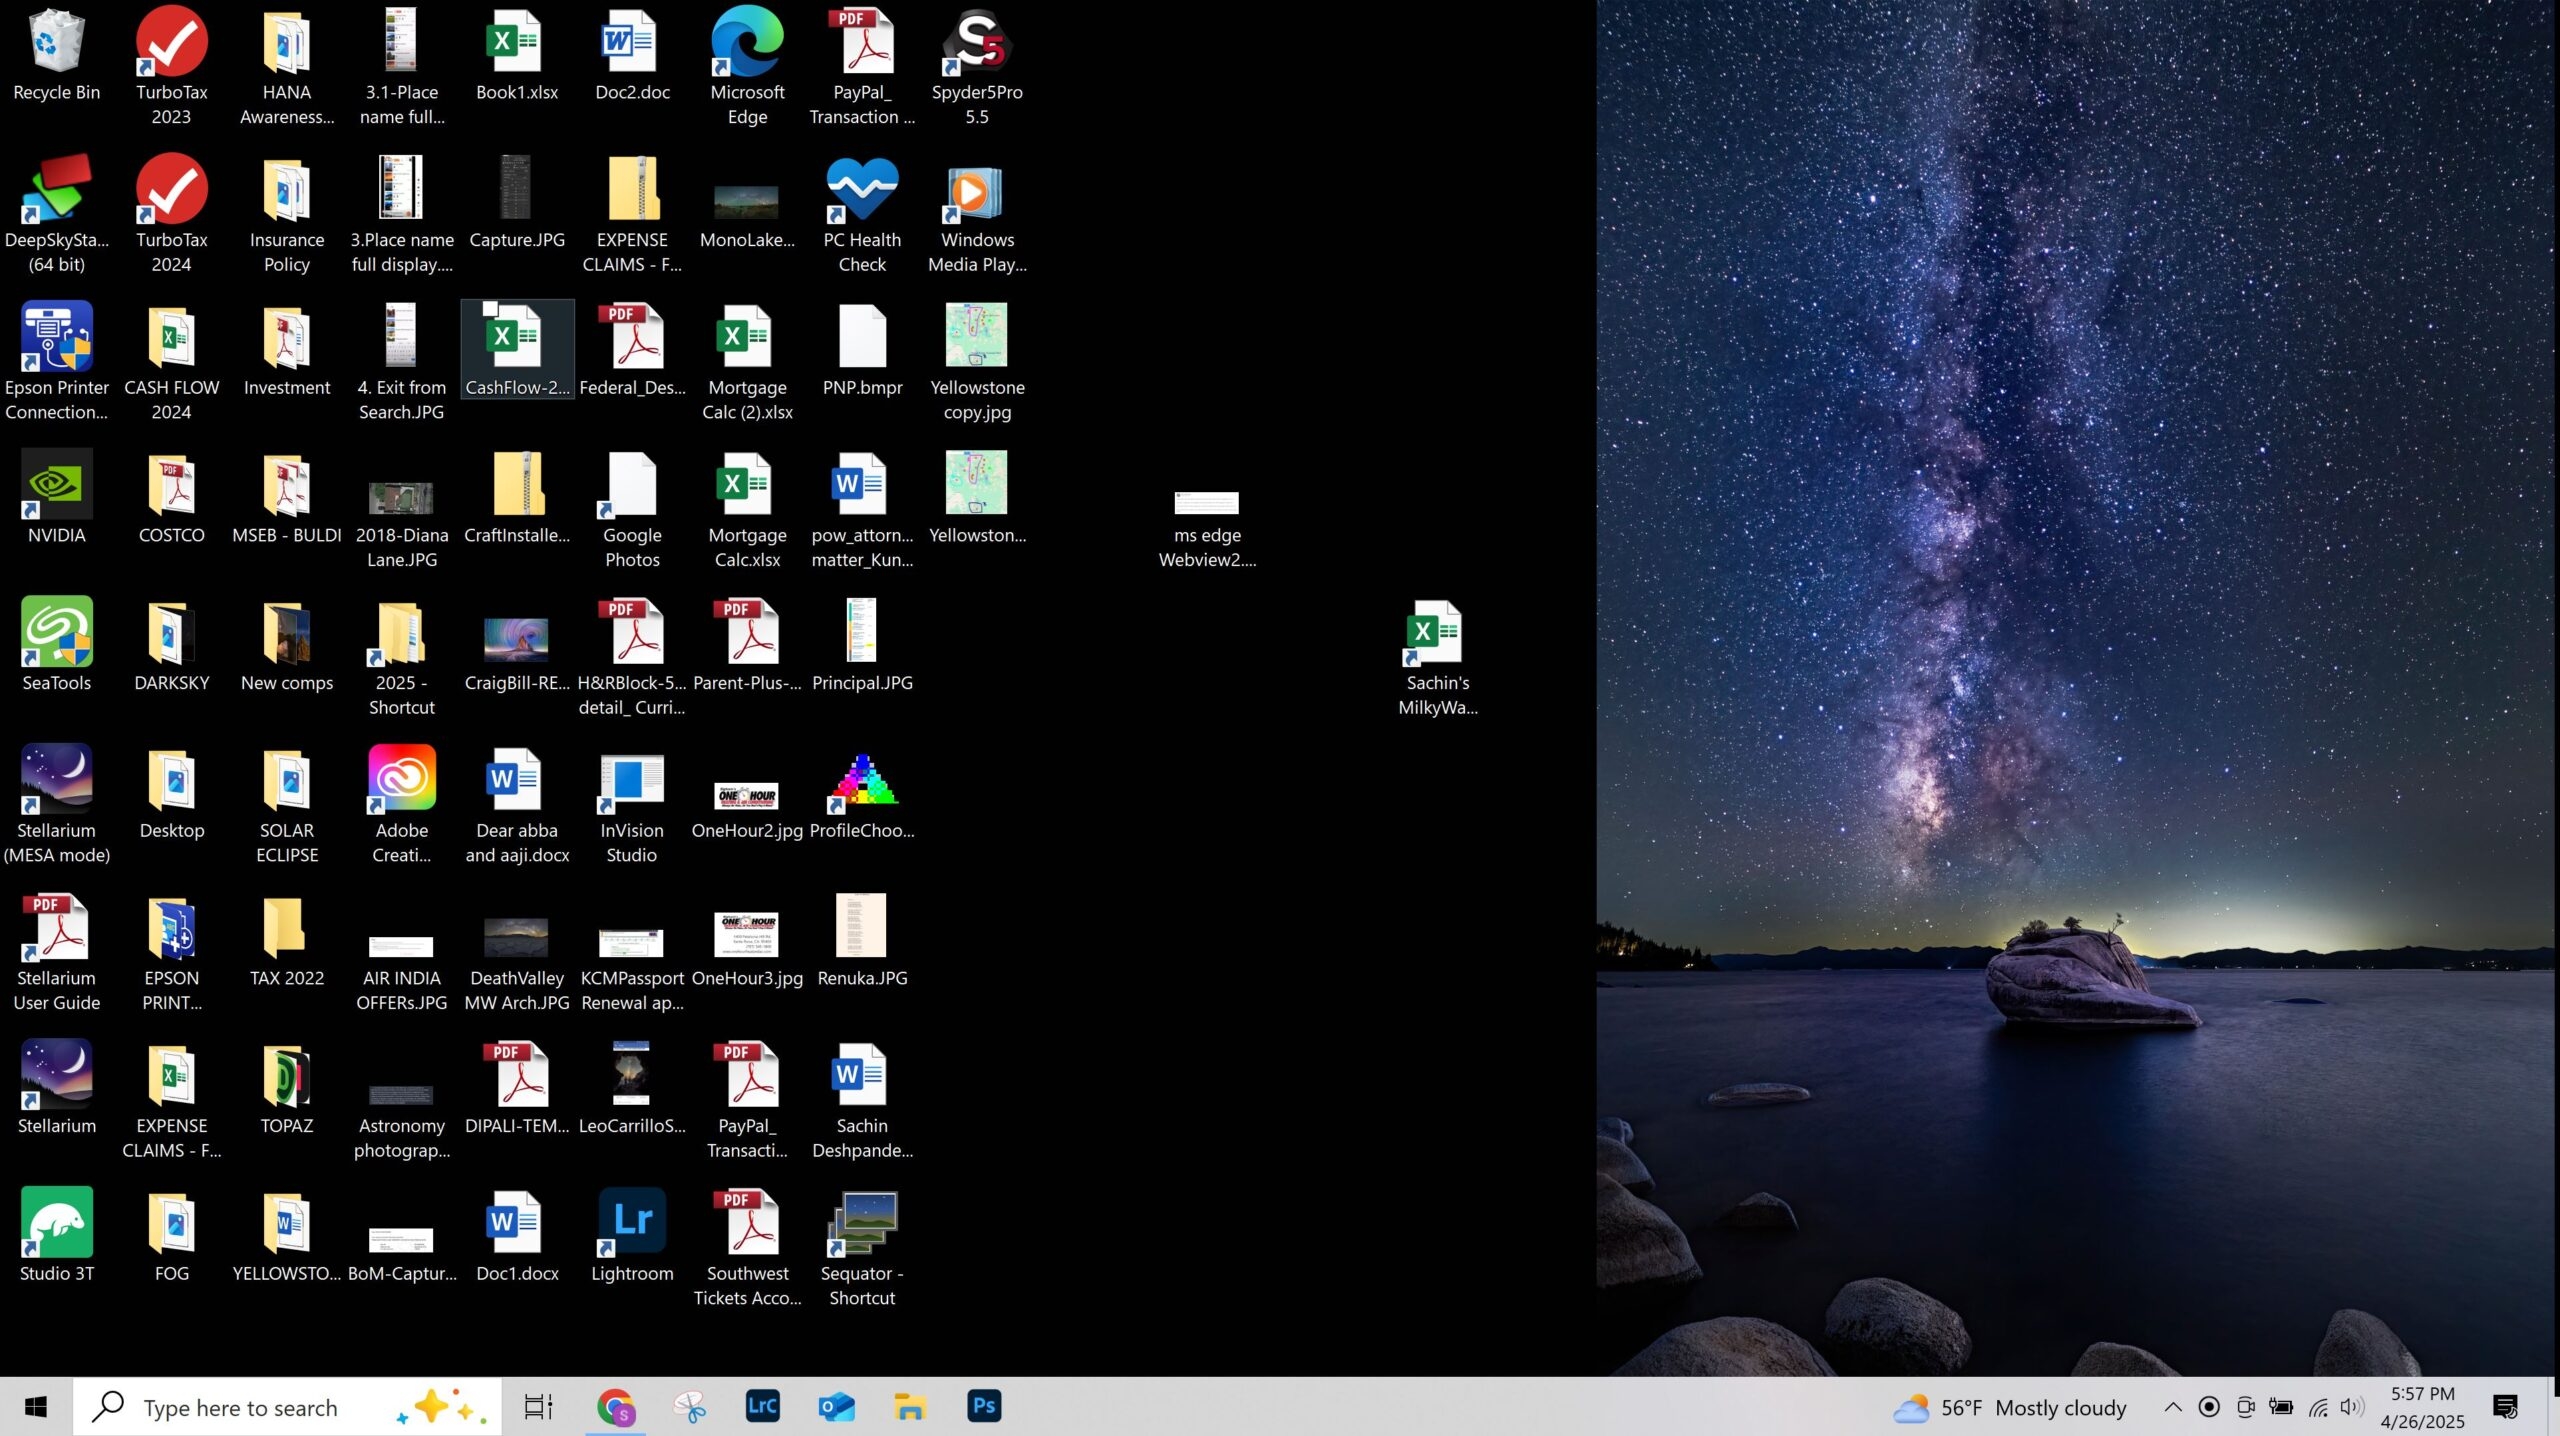The width and height of the screenshot is (2560, 1436).
Task: Click the PC Health Check icon
Action: [861, 192]
